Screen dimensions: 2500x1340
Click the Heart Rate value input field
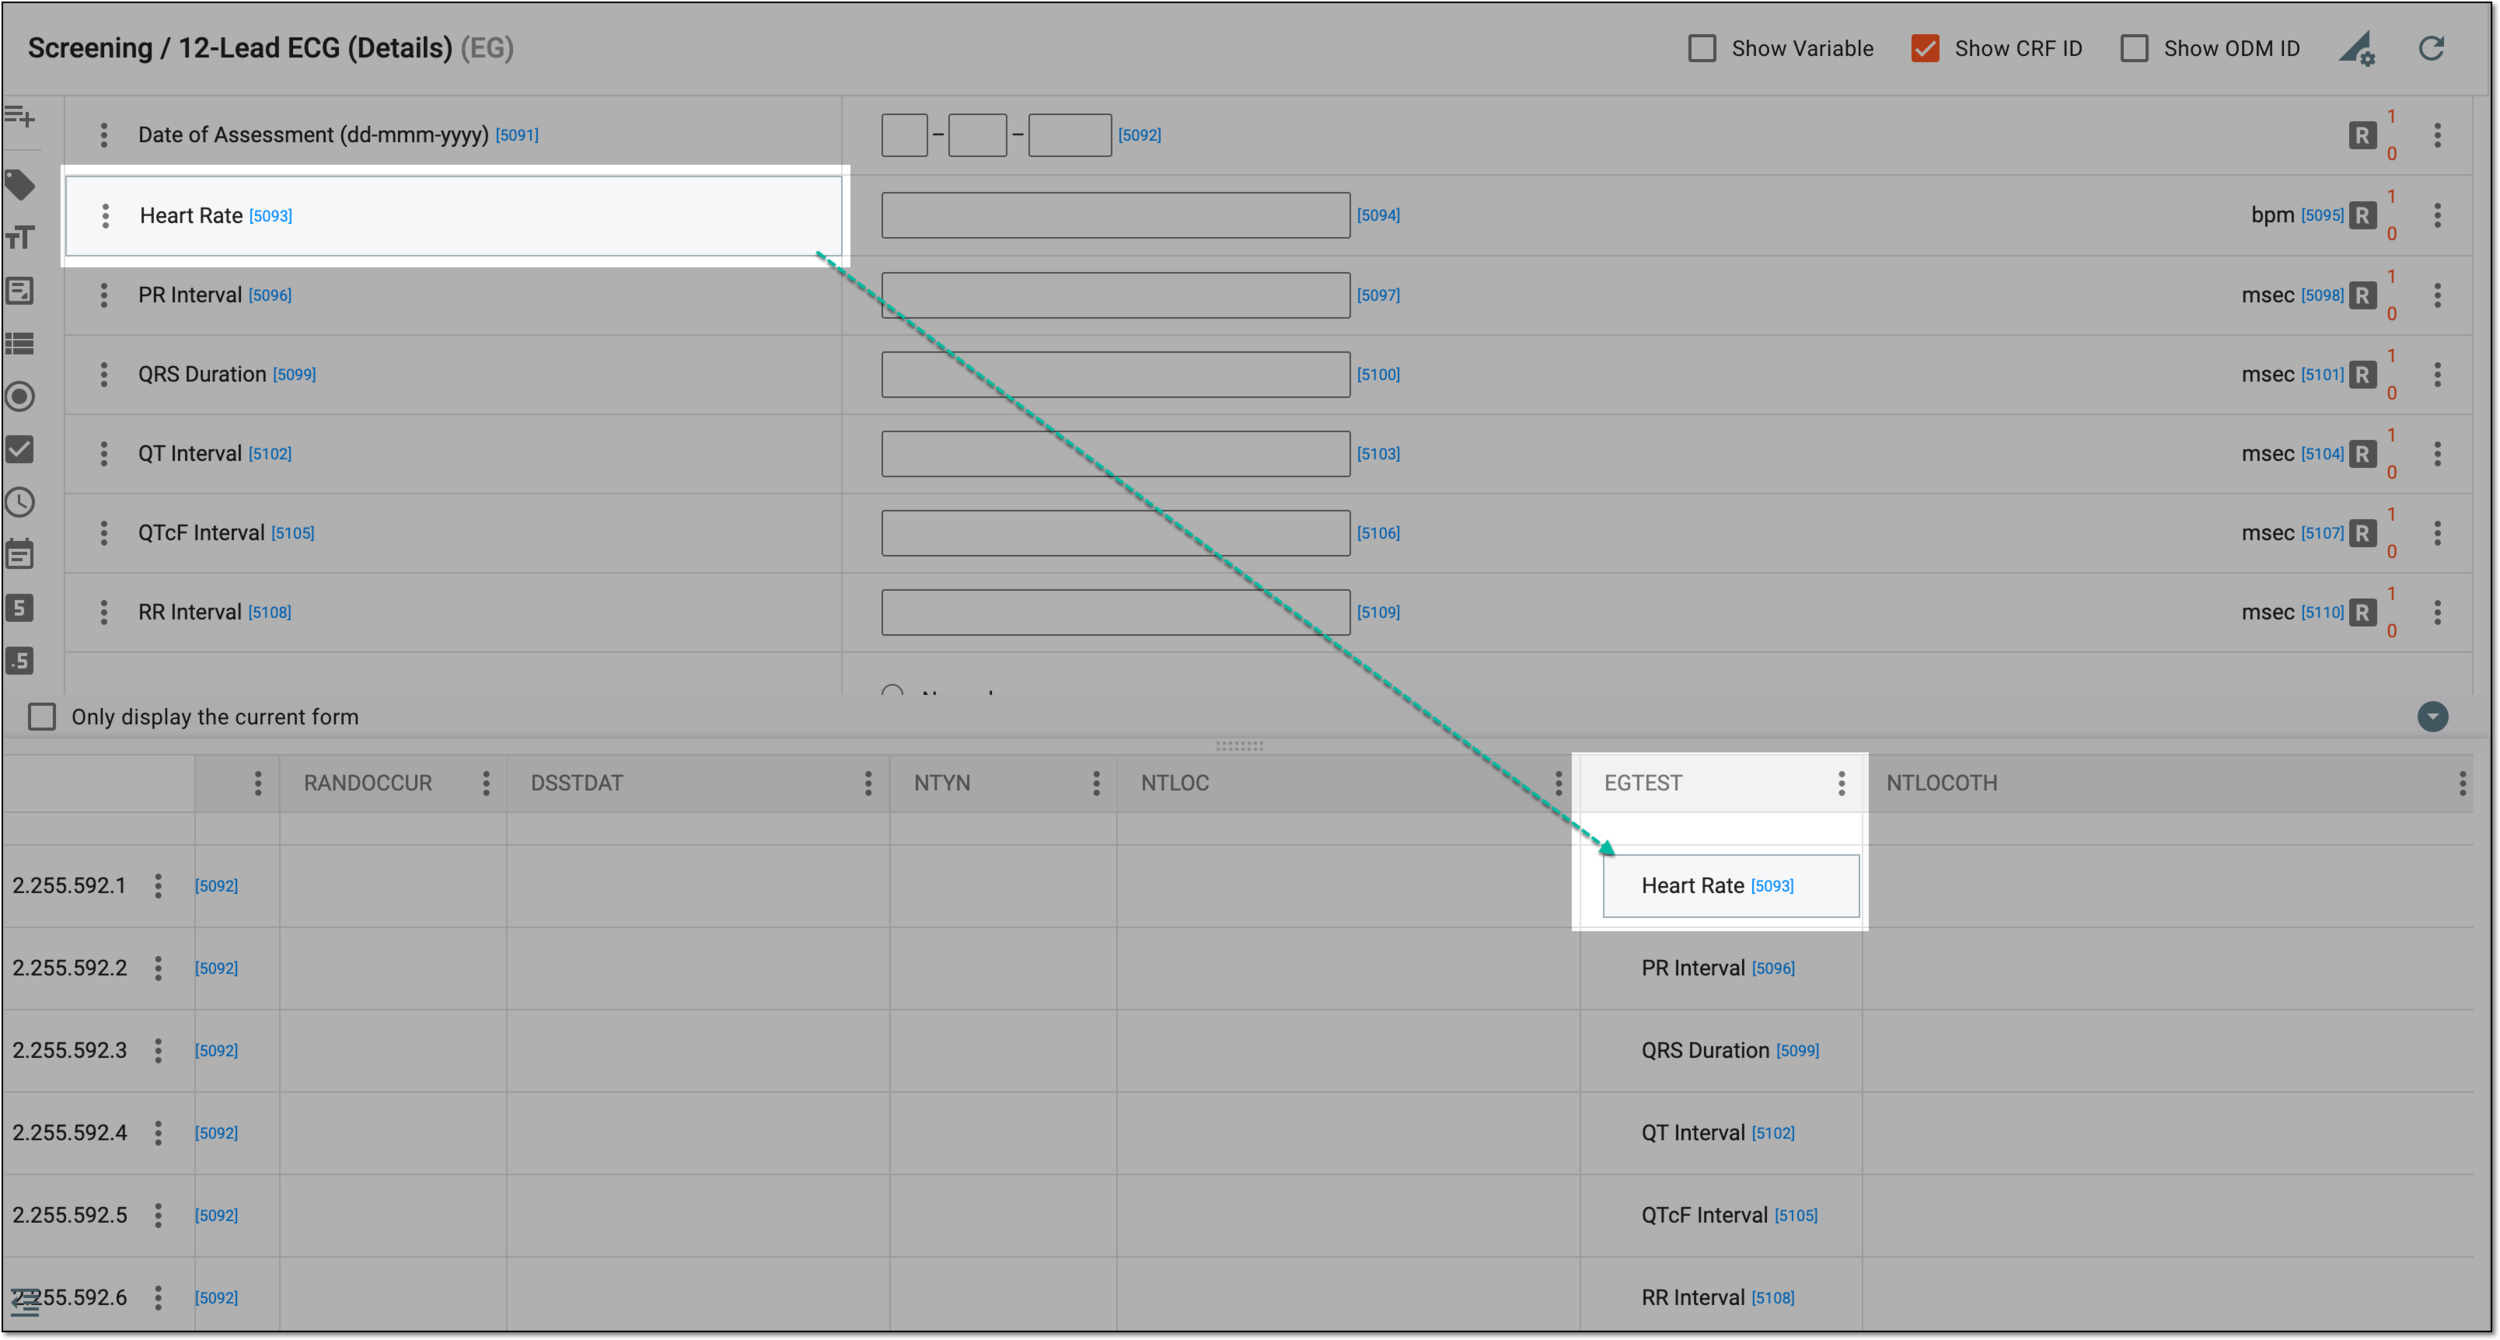pyautogui.click(x=1115, y=215)
